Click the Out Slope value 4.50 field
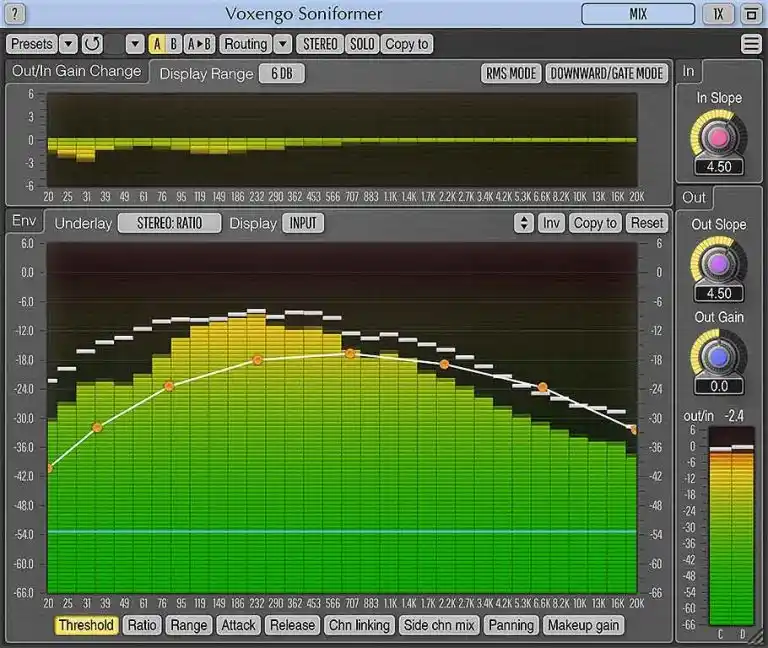Image resolution: width=768 pixels, height=648 pixels. (719, 294)
